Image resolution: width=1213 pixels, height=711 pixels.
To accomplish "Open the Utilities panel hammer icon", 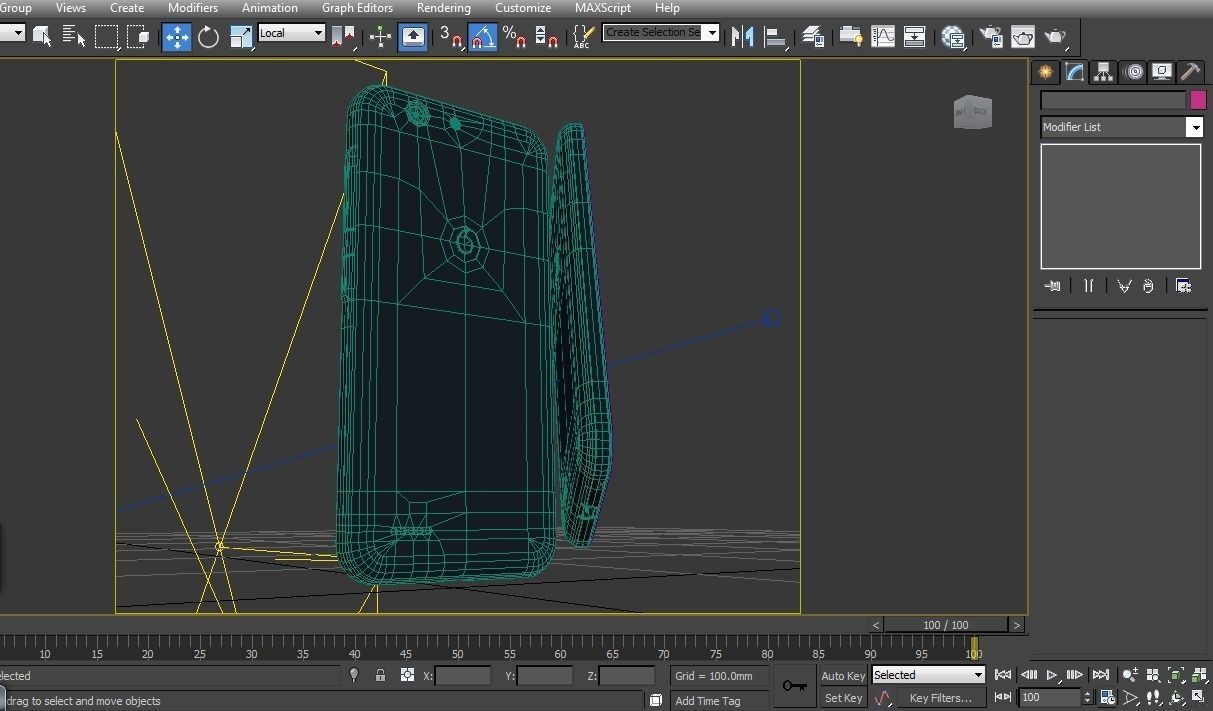I will (x=1189, y=72).
